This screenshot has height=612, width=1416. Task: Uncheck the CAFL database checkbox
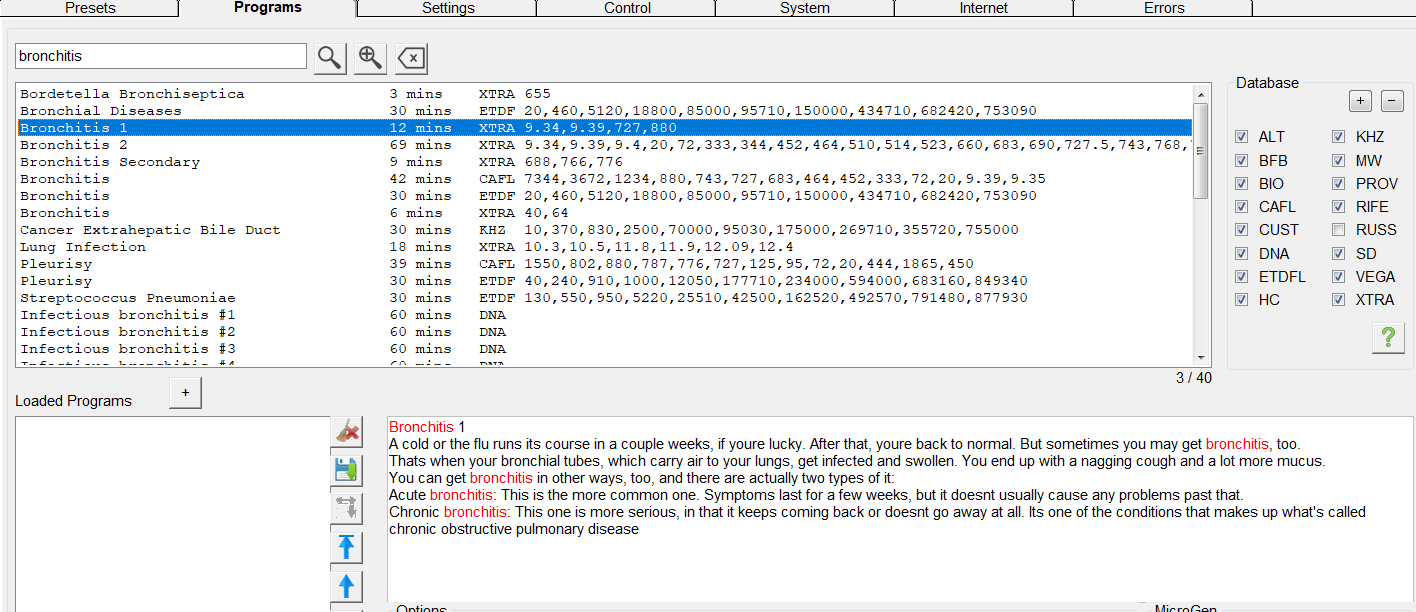[1241, 207]
